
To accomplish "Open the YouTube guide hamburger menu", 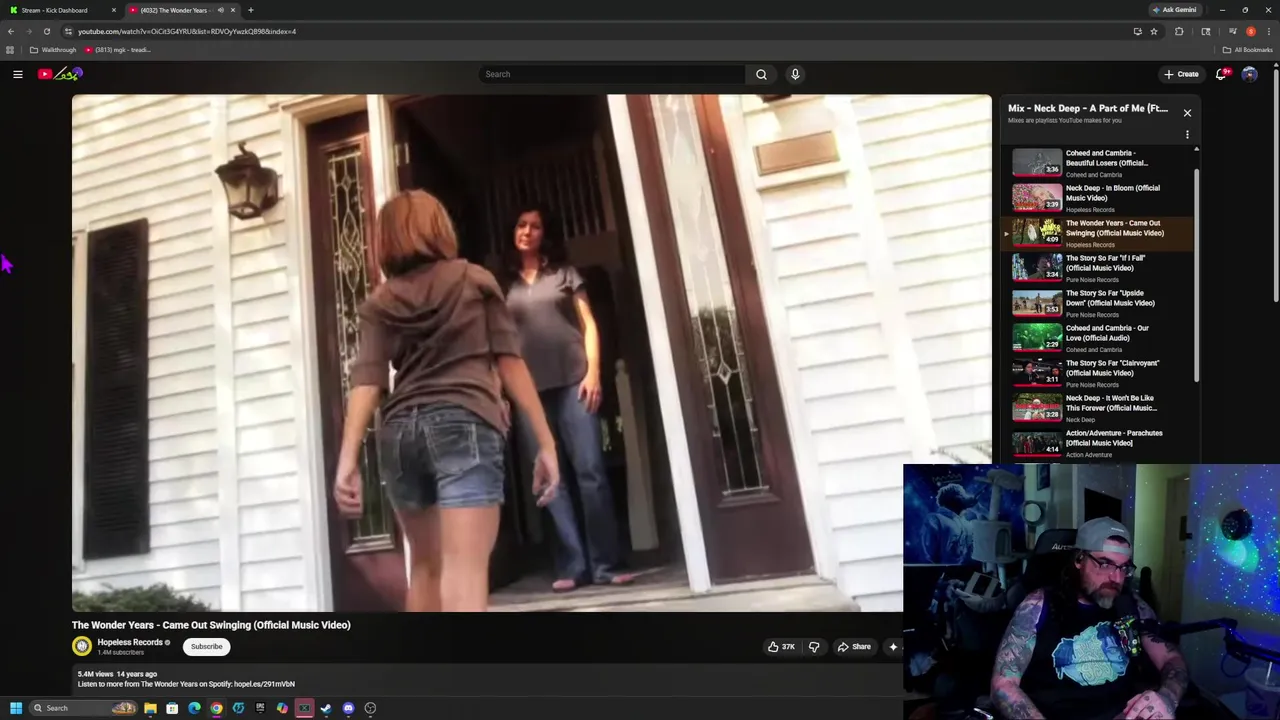I will (18, 74).
